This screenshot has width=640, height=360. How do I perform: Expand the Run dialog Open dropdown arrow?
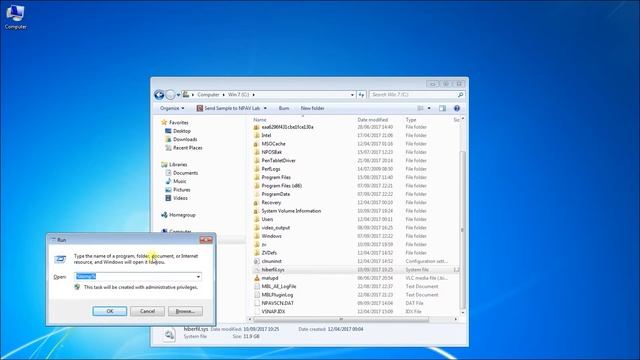[198, 276]
